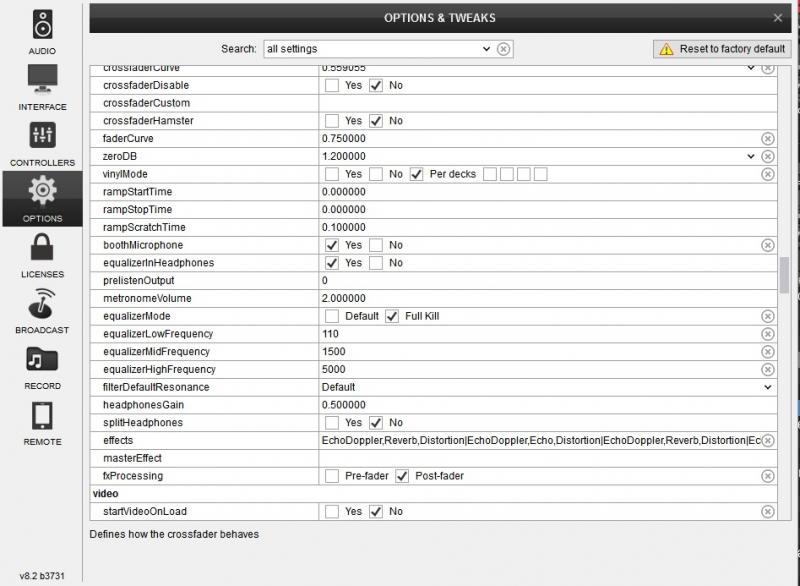Edit the headphonesGain value 0.500000
The width and height of the screenshot is (800, 586).
click(x=344, y=405)
